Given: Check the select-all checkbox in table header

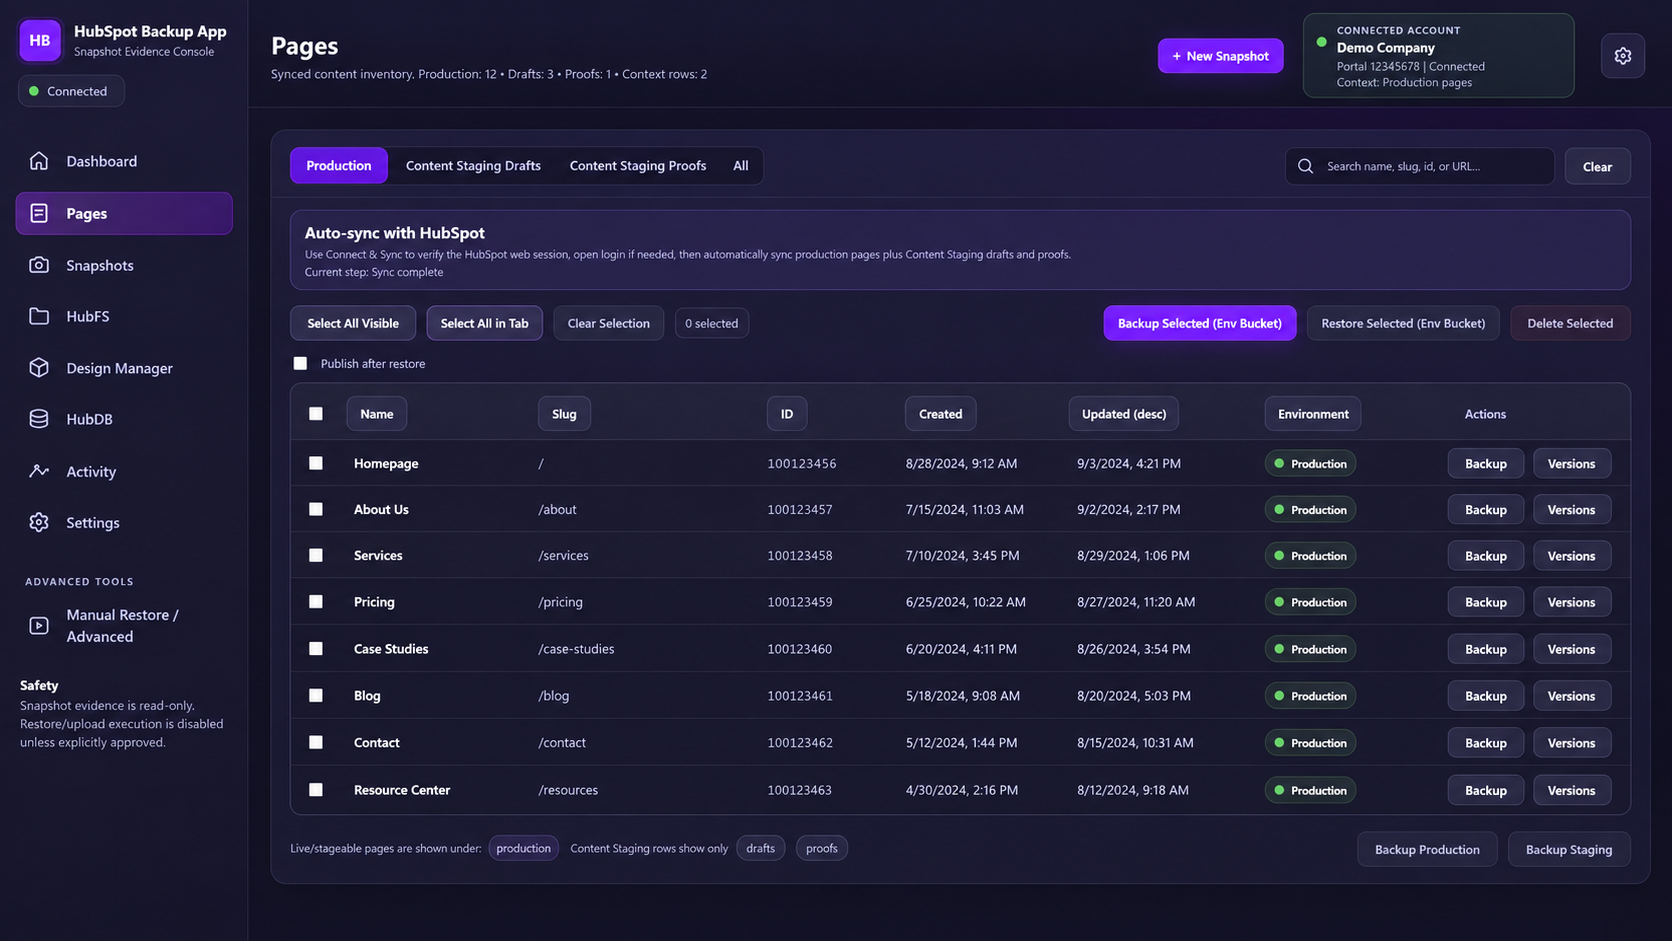Looking at the screenshot, I should point(316,414).
